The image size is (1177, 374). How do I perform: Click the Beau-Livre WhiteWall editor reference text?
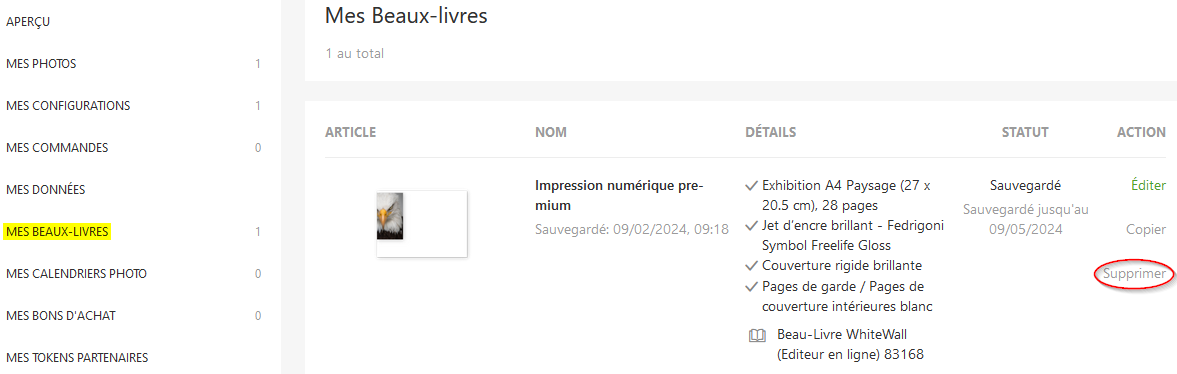click(x=850, y=344)
